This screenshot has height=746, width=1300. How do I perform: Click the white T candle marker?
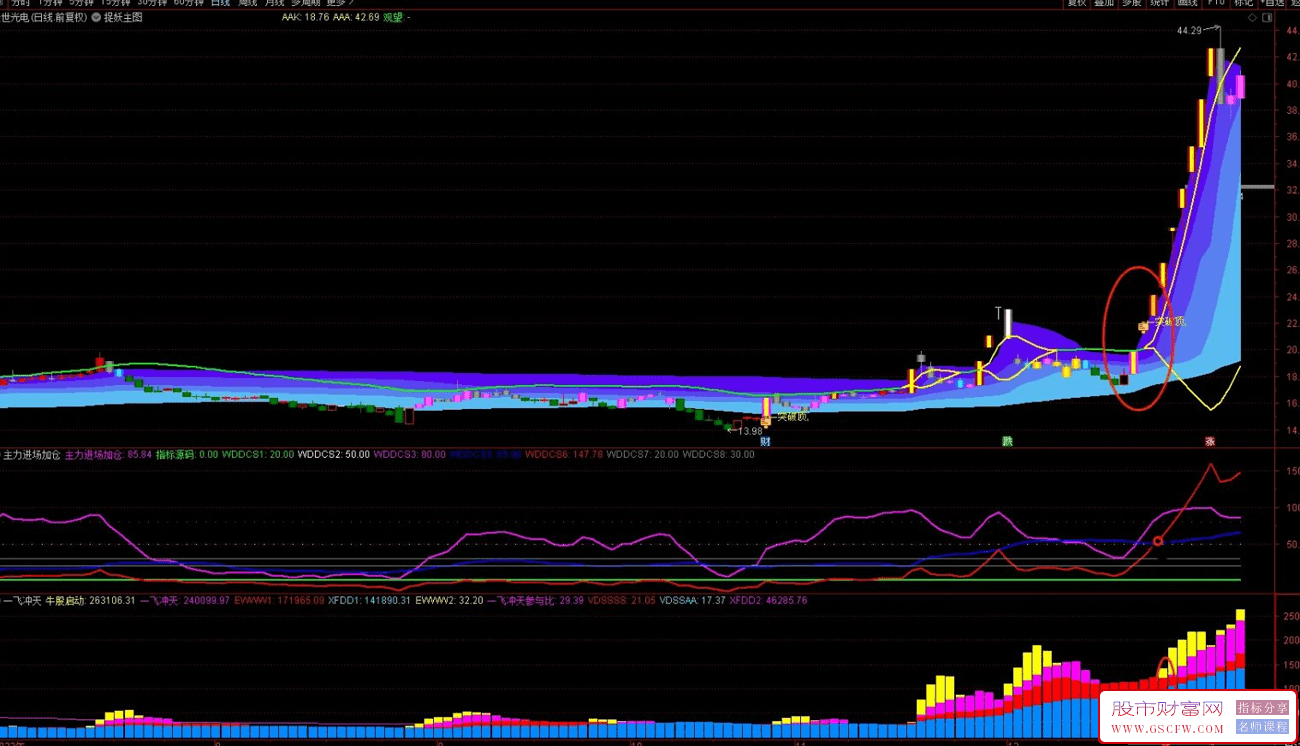pyautogui.click(x=999, y=313)
